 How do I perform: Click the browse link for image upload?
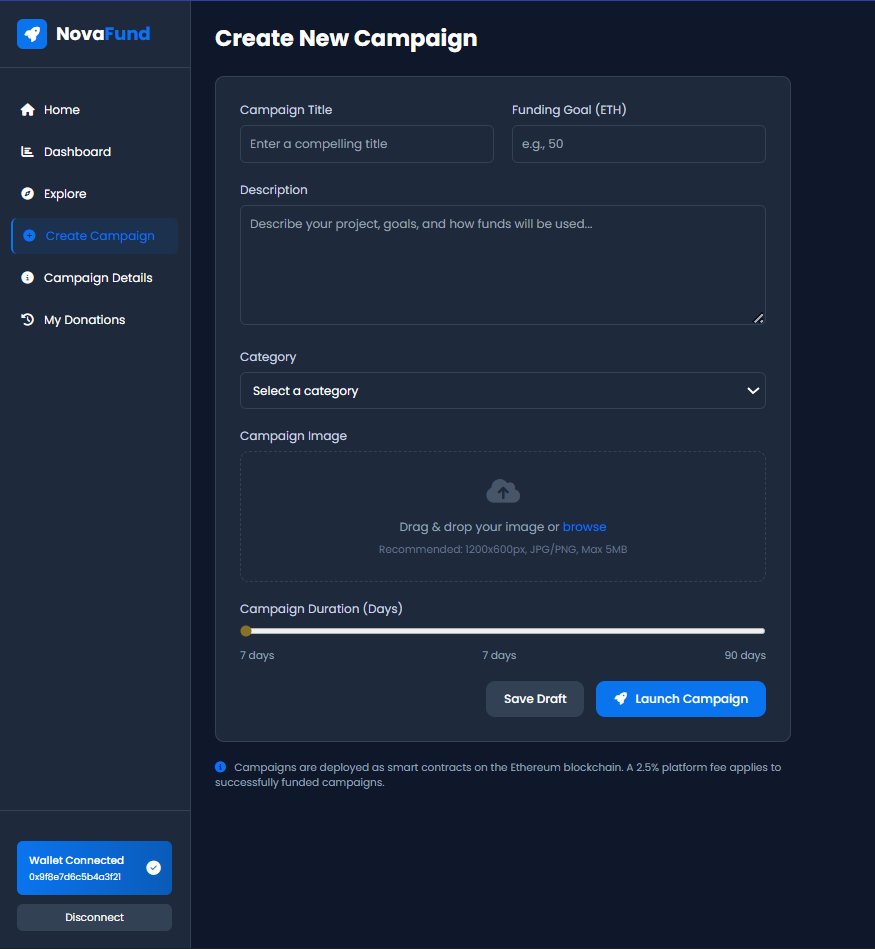coord(585,527)
